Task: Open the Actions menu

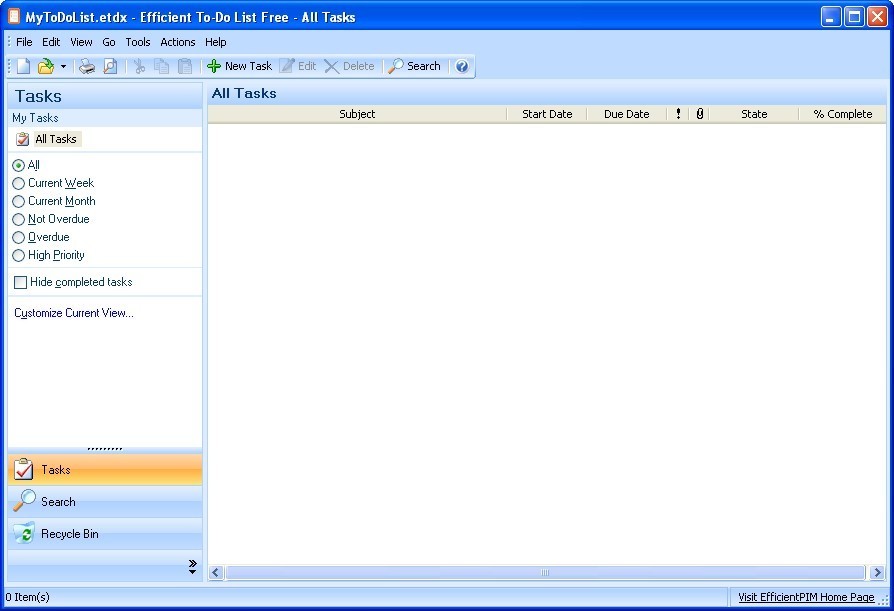Action: click(177, 42)
